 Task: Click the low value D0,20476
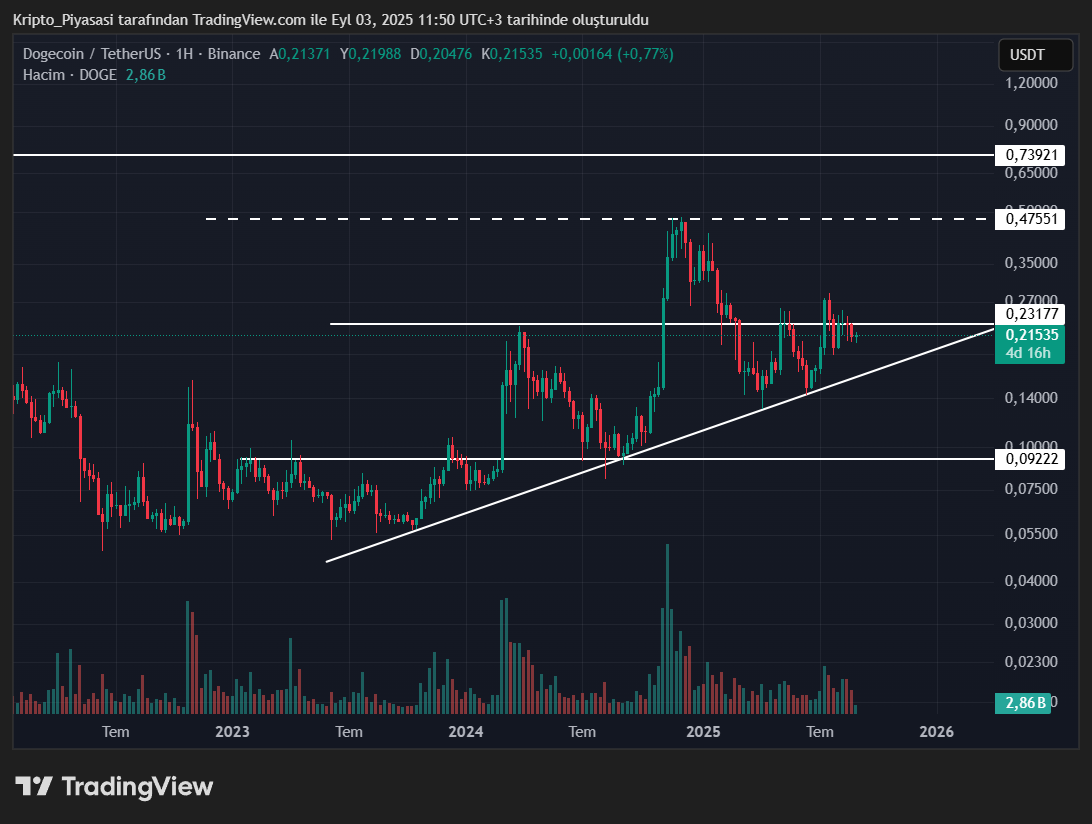pyautogui.click(x=441, y=54)
